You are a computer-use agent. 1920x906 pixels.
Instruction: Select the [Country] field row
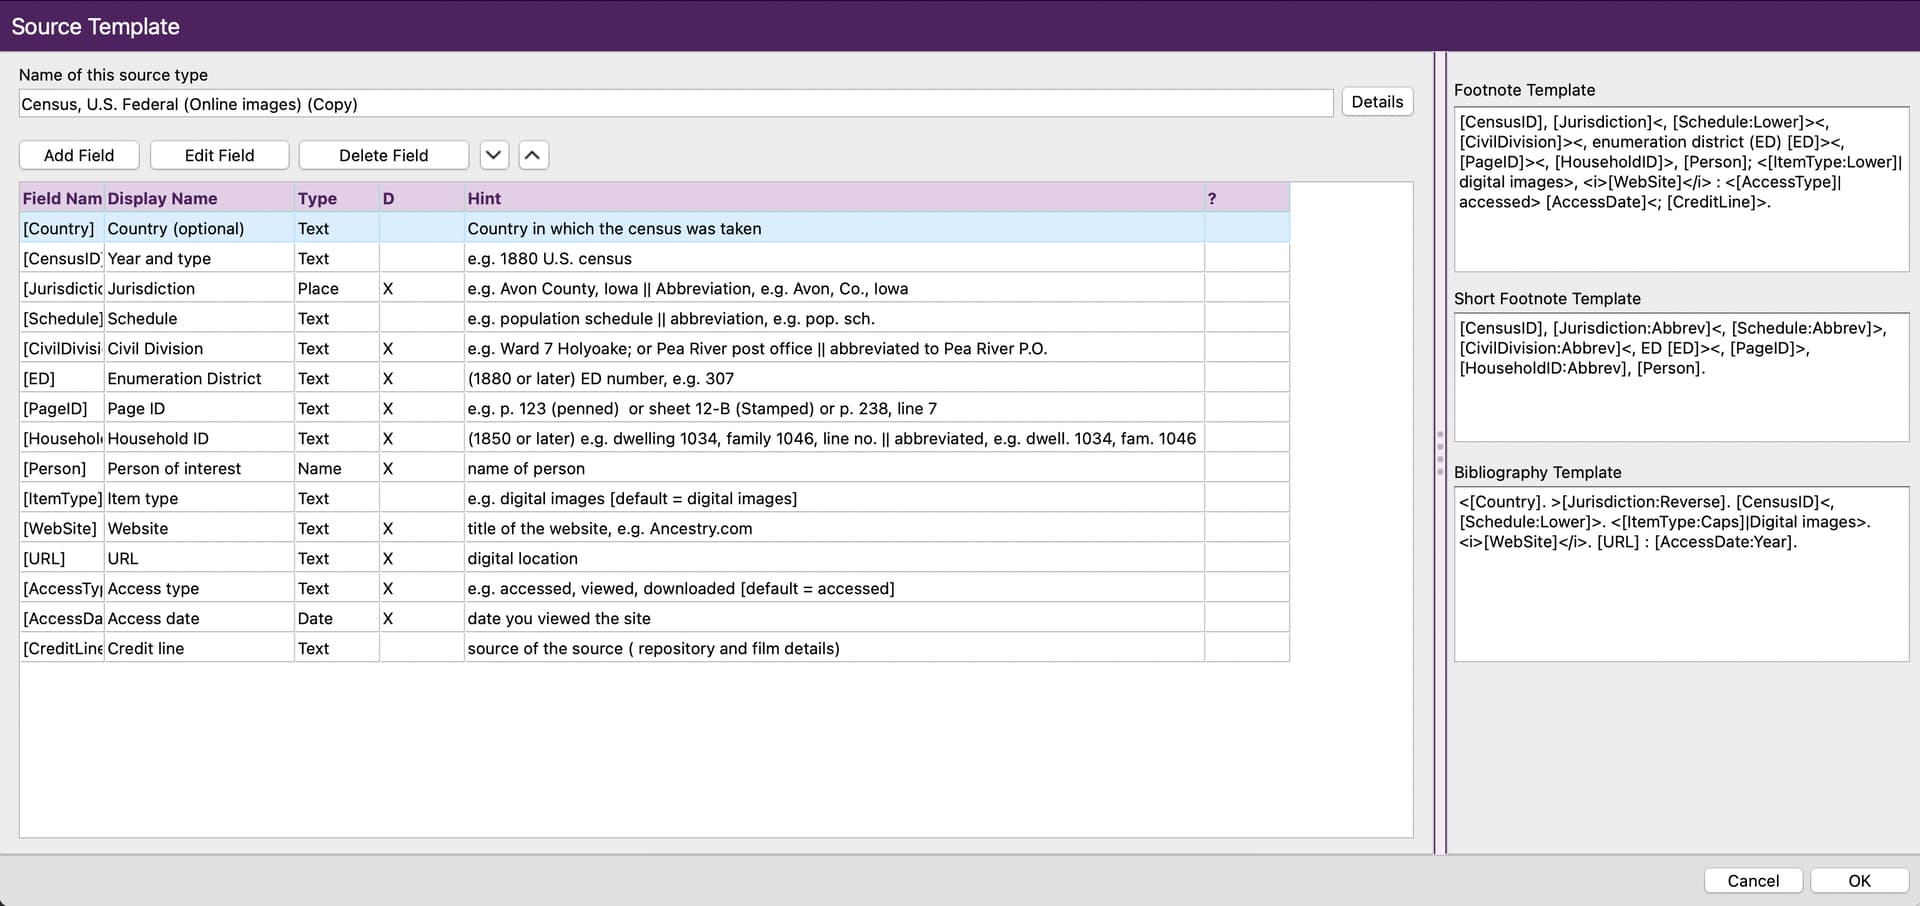click(655, 228)
